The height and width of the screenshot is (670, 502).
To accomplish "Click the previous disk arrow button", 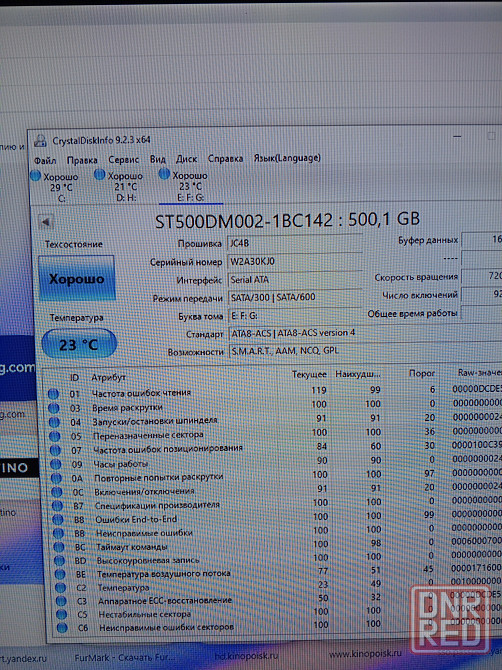I will tap(45, 222).
